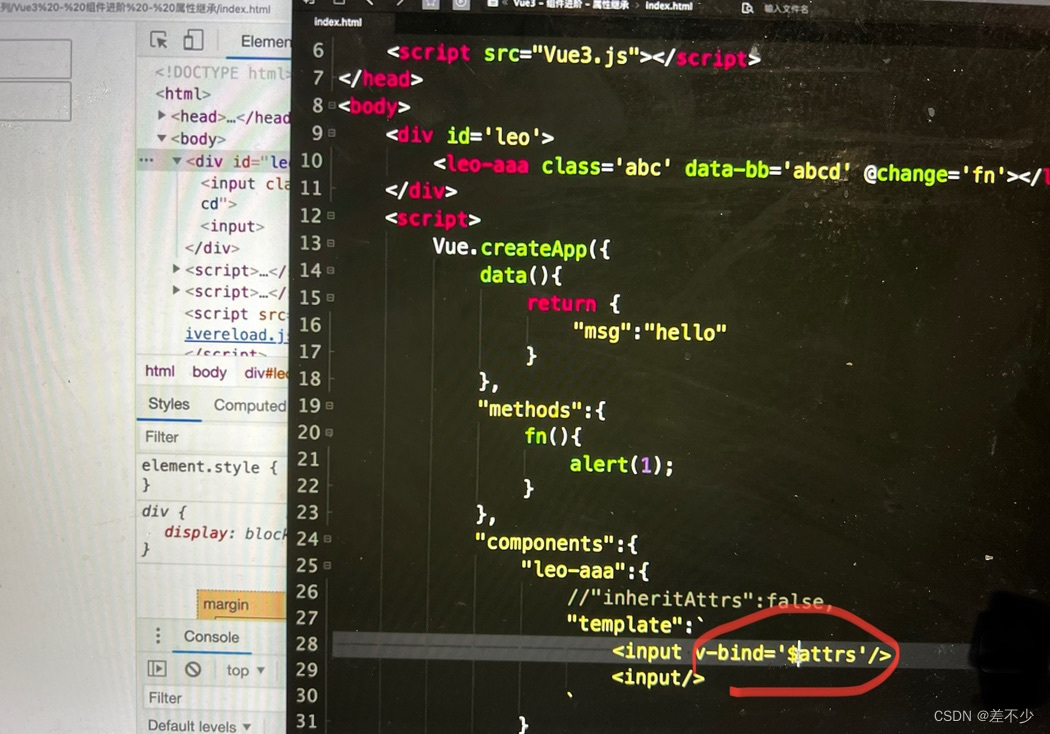Click the div#leo breadcrumb in DevTools

[x=266, y=372]
